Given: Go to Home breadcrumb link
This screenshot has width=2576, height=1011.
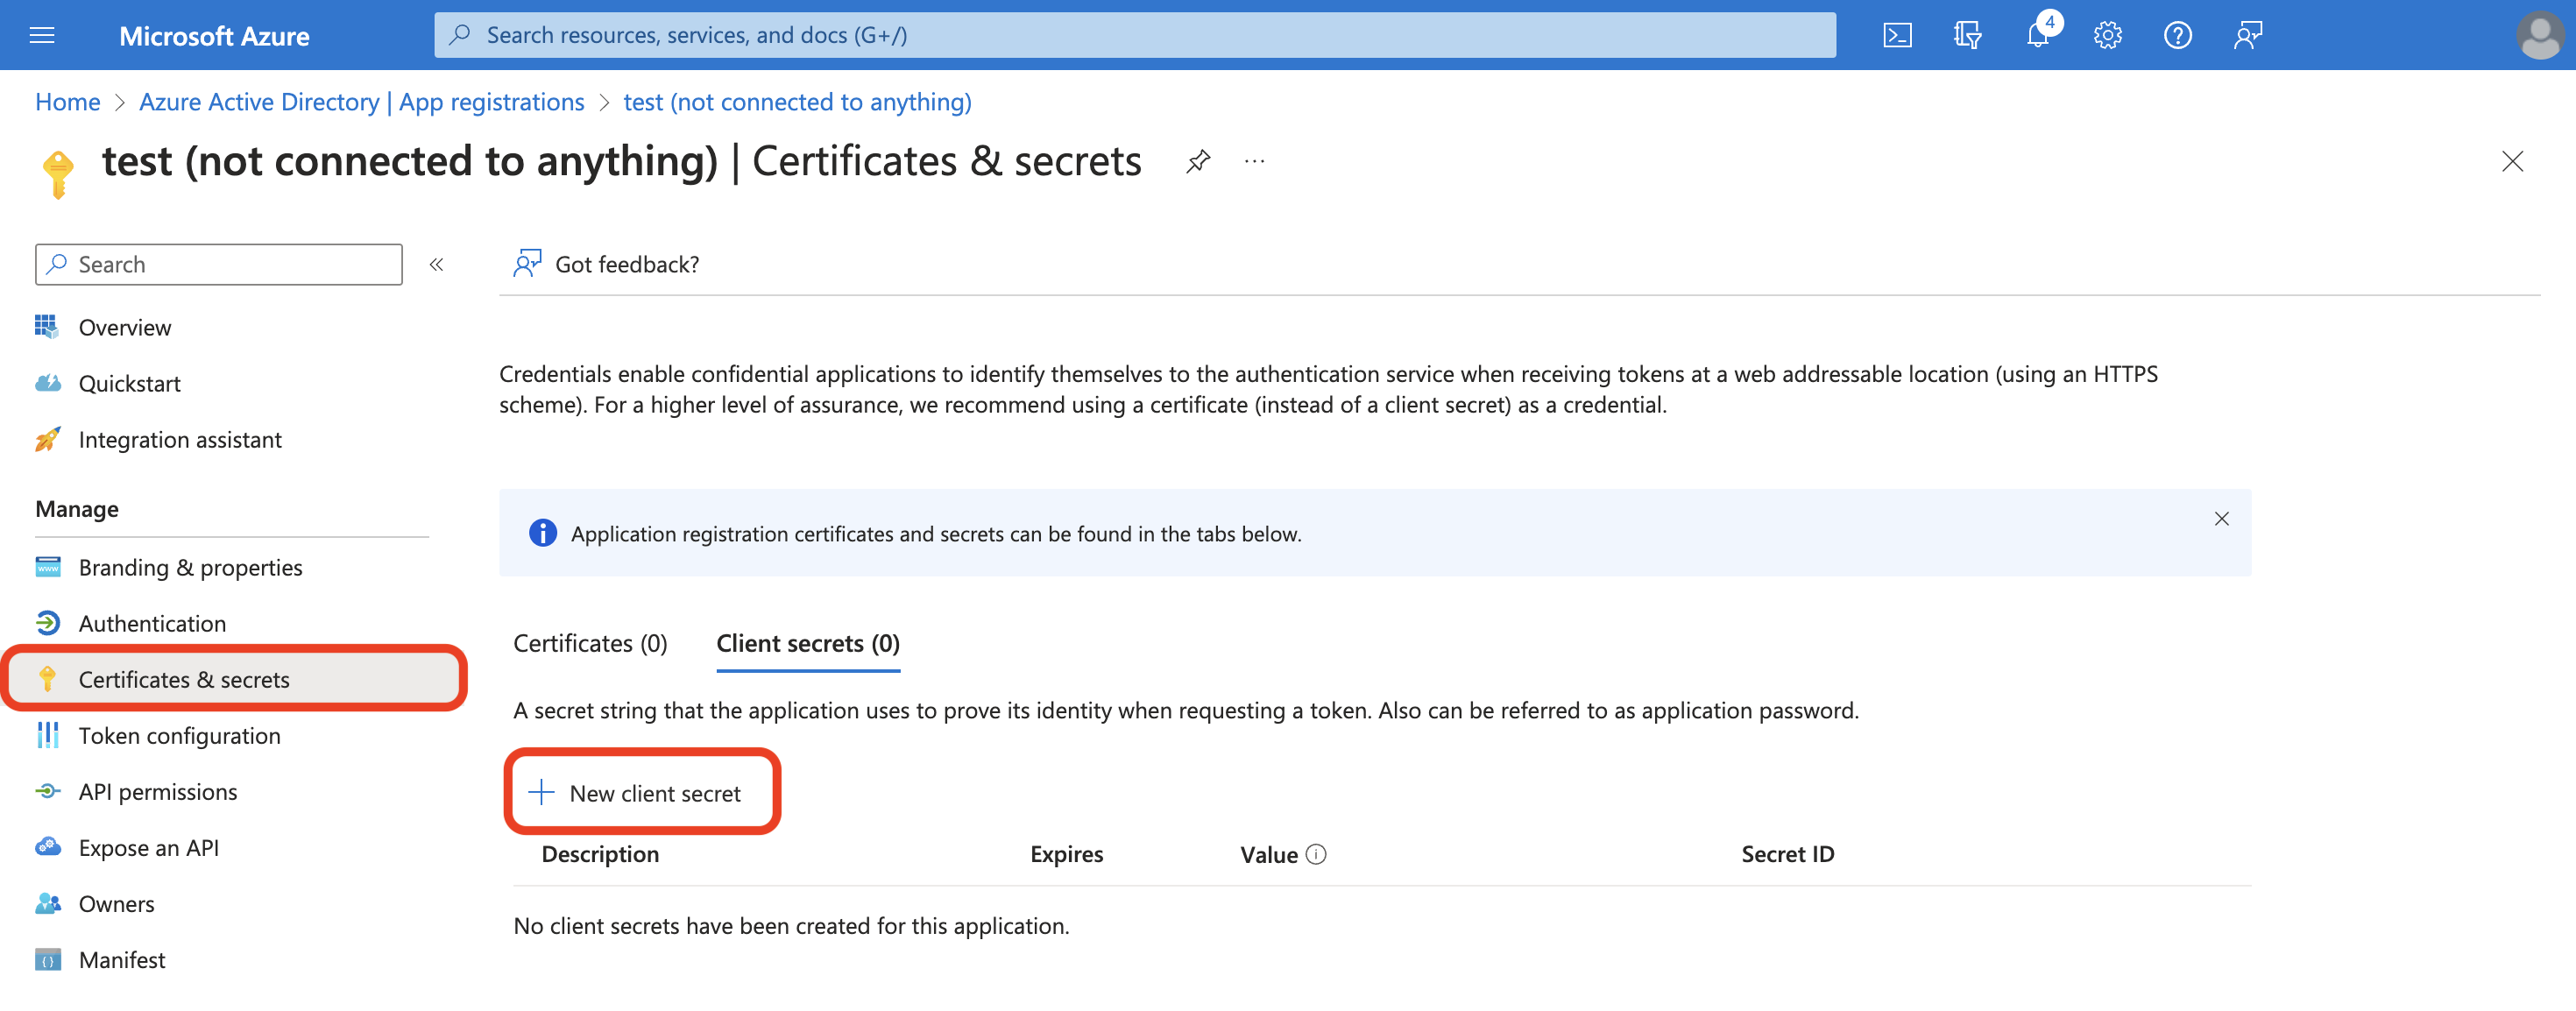Looking at the screenshot, I should 67,102.
